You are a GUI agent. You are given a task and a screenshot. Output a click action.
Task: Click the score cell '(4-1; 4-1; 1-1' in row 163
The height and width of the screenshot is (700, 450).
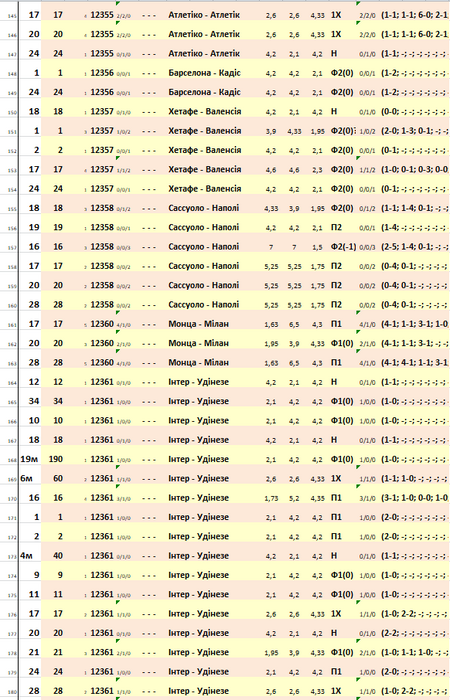pos(415,362)
